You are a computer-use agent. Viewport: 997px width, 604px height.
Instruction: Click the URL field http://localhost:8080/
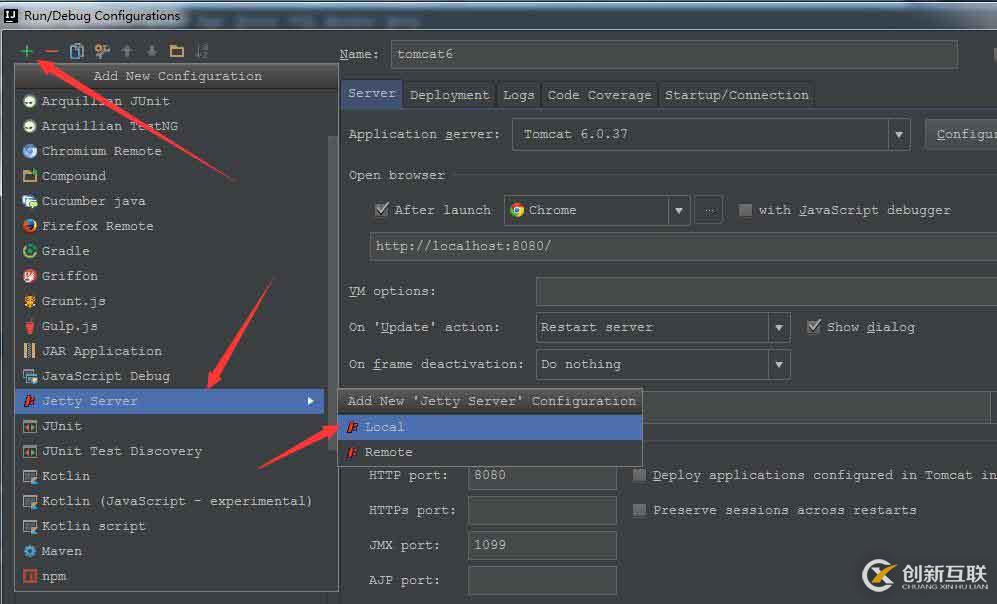684,247
